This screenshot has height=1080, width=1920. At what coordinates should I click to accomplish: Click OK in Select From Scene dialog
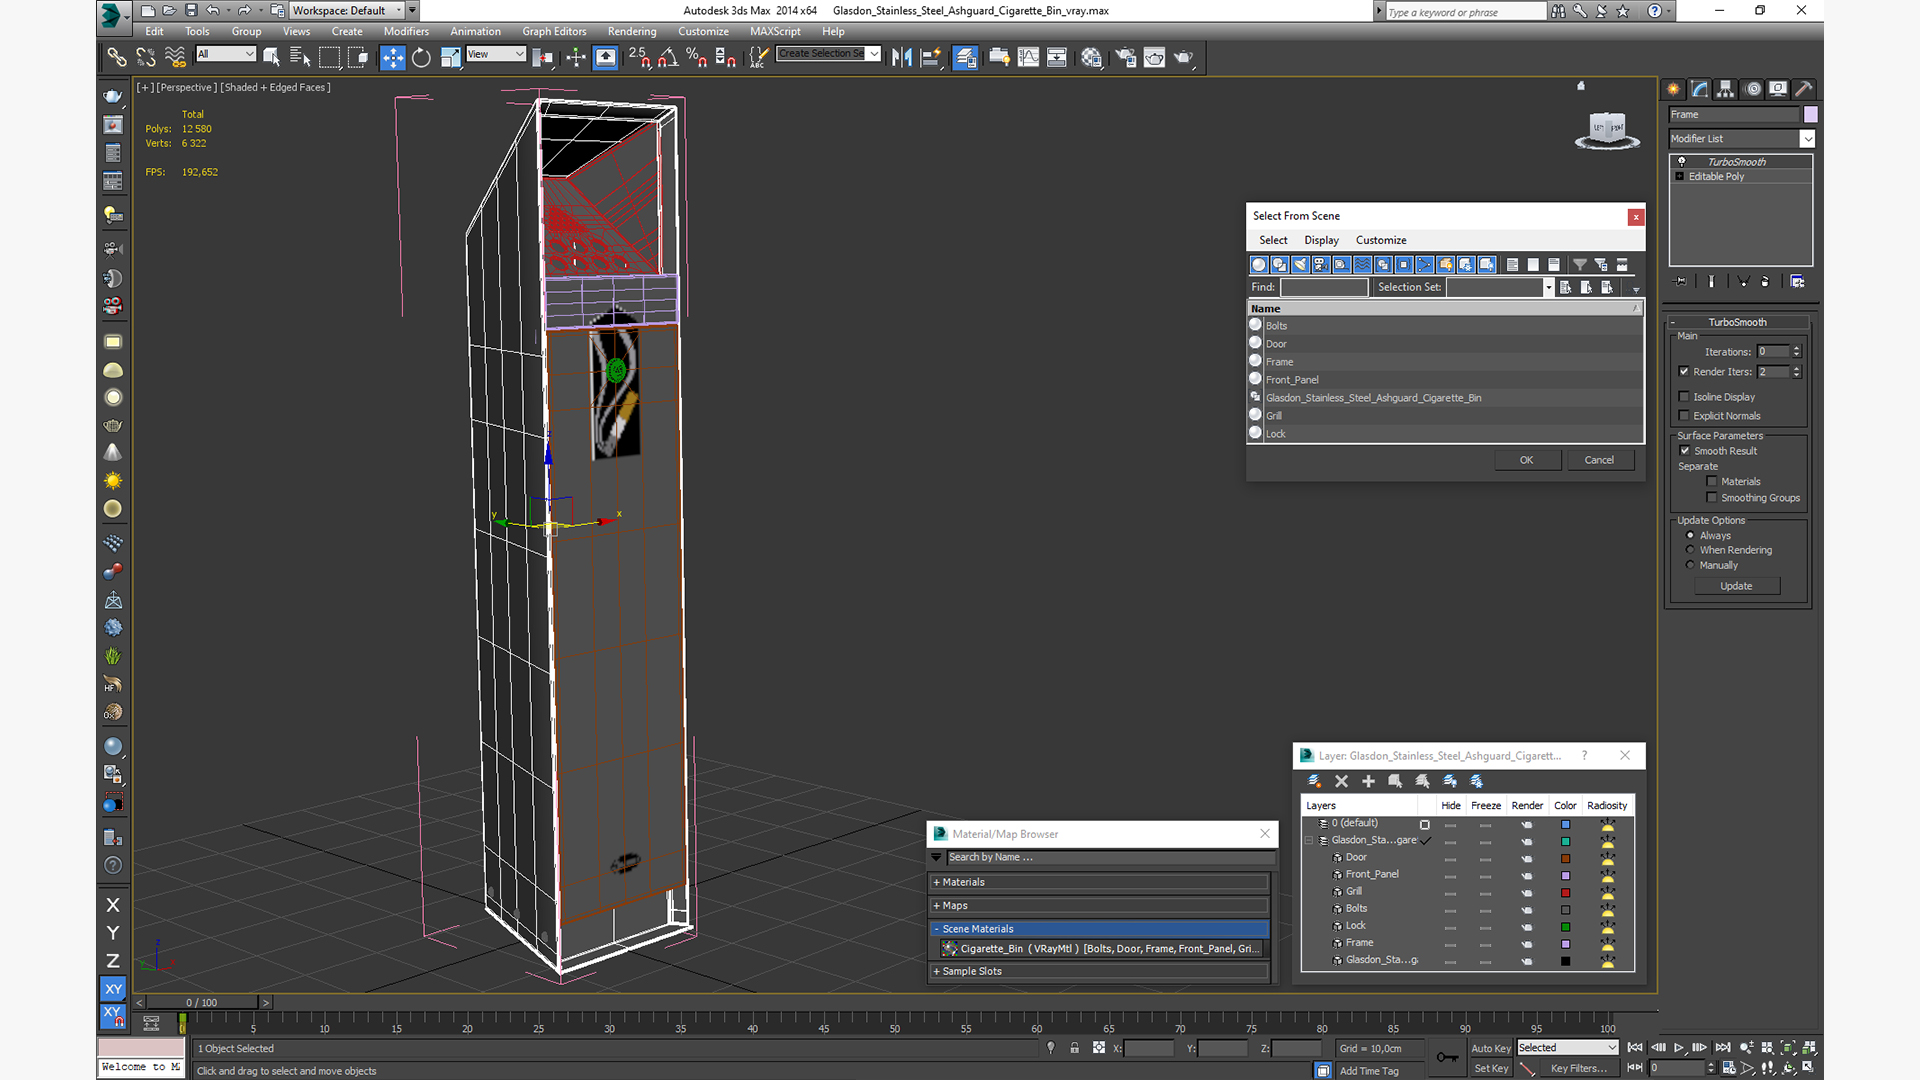1526,460
